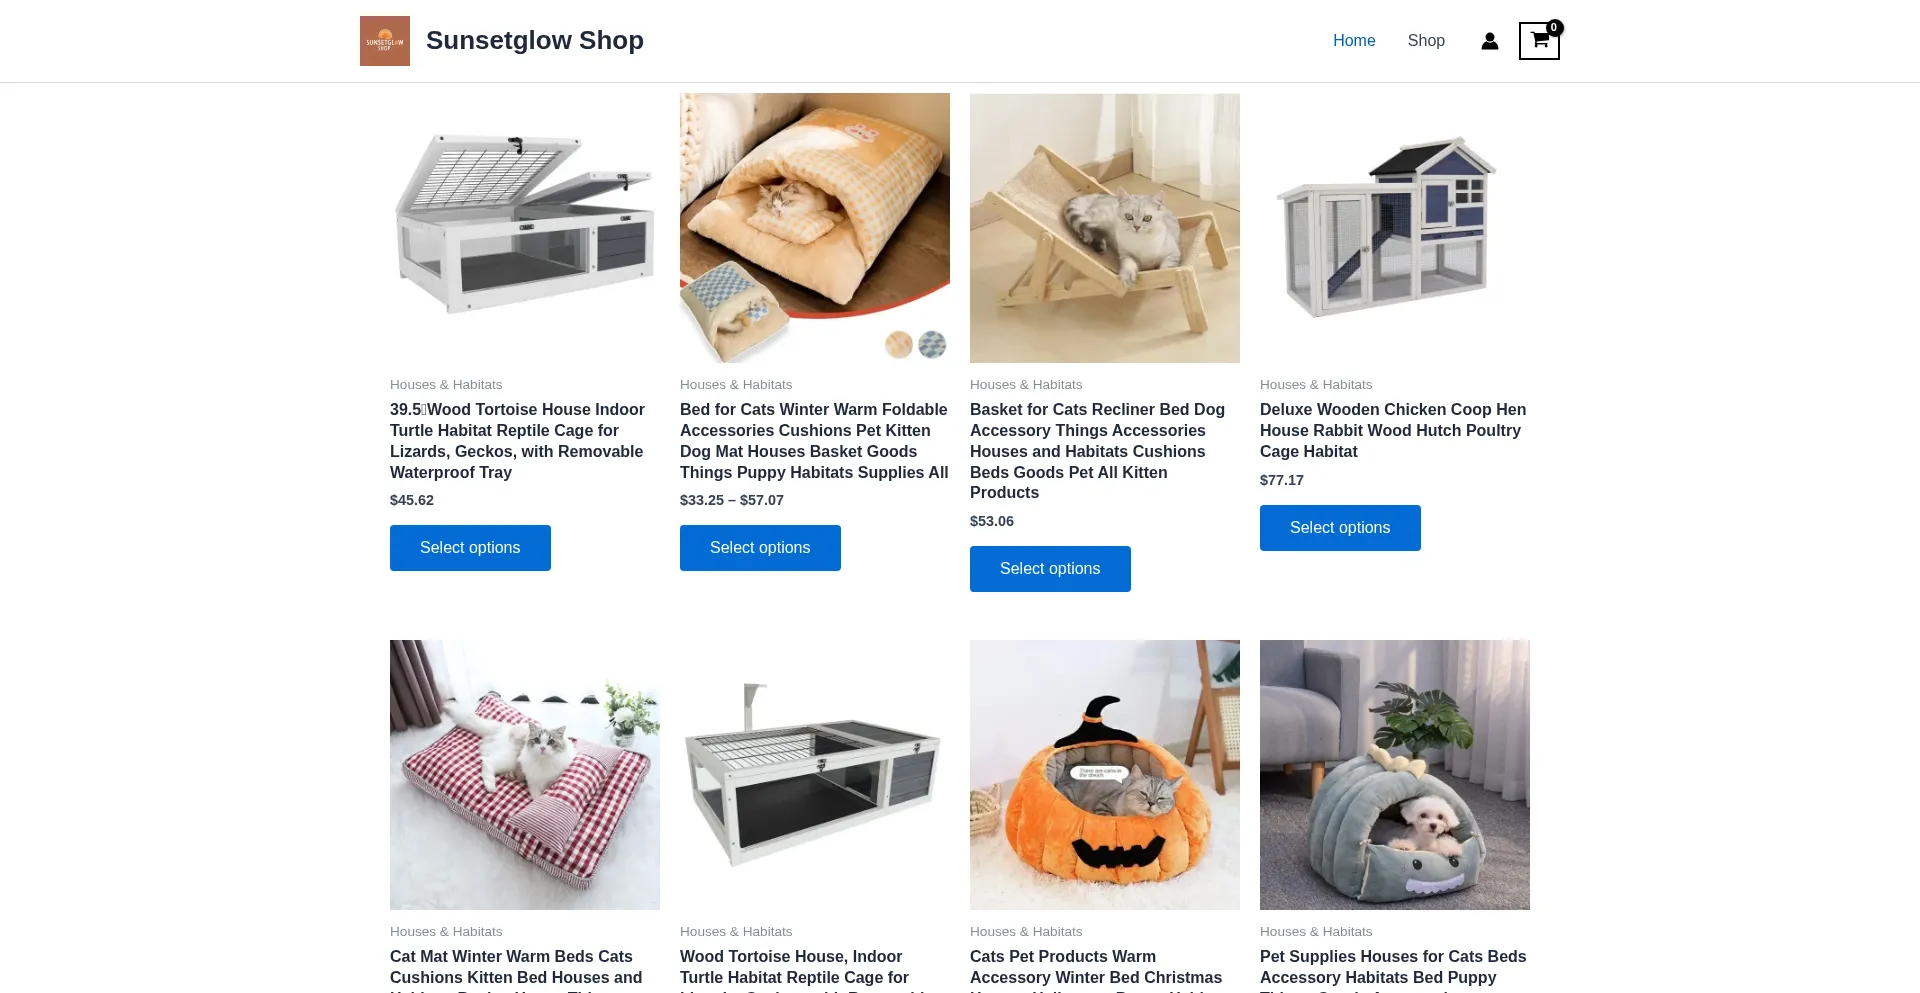
Task: Open the Basket for Cats Recliner Bed title
Action: click(1097, 451)
